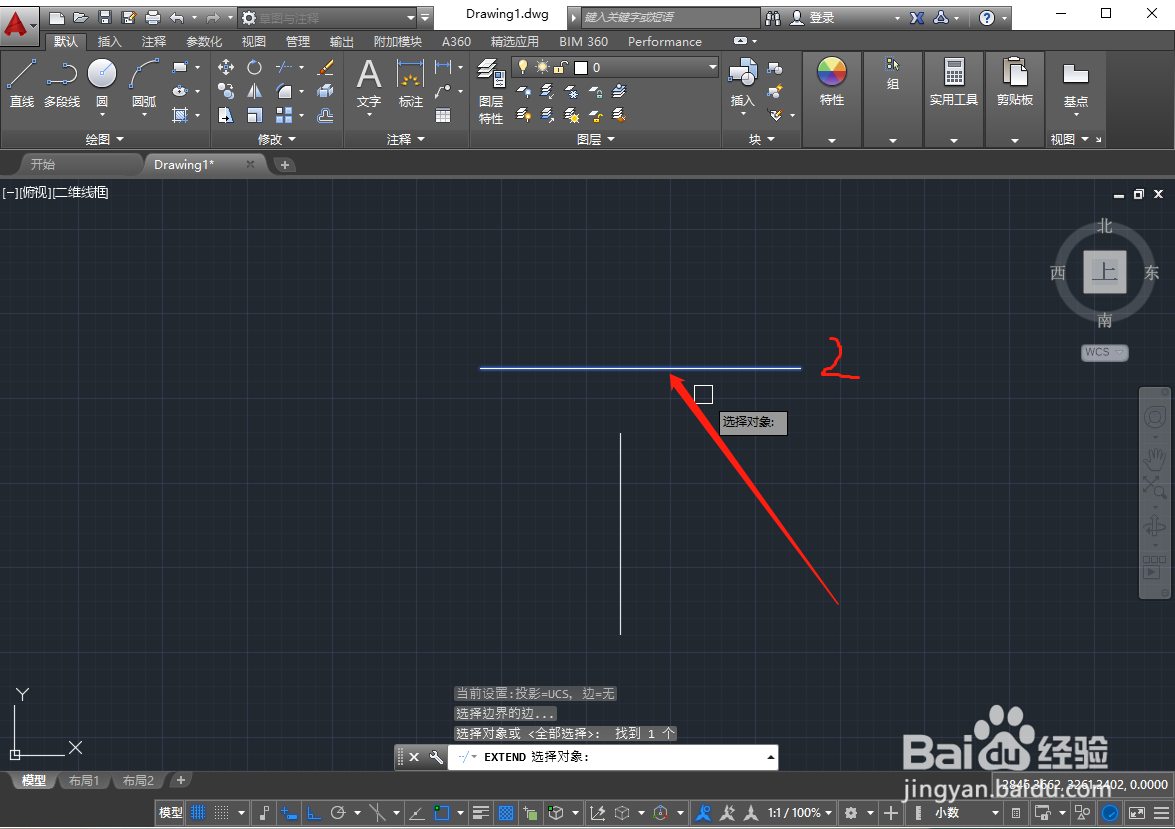Expand the Layers (图层) panel
Image resolution: width=1175 pixels, height=829 pixels.
point(596,139)
